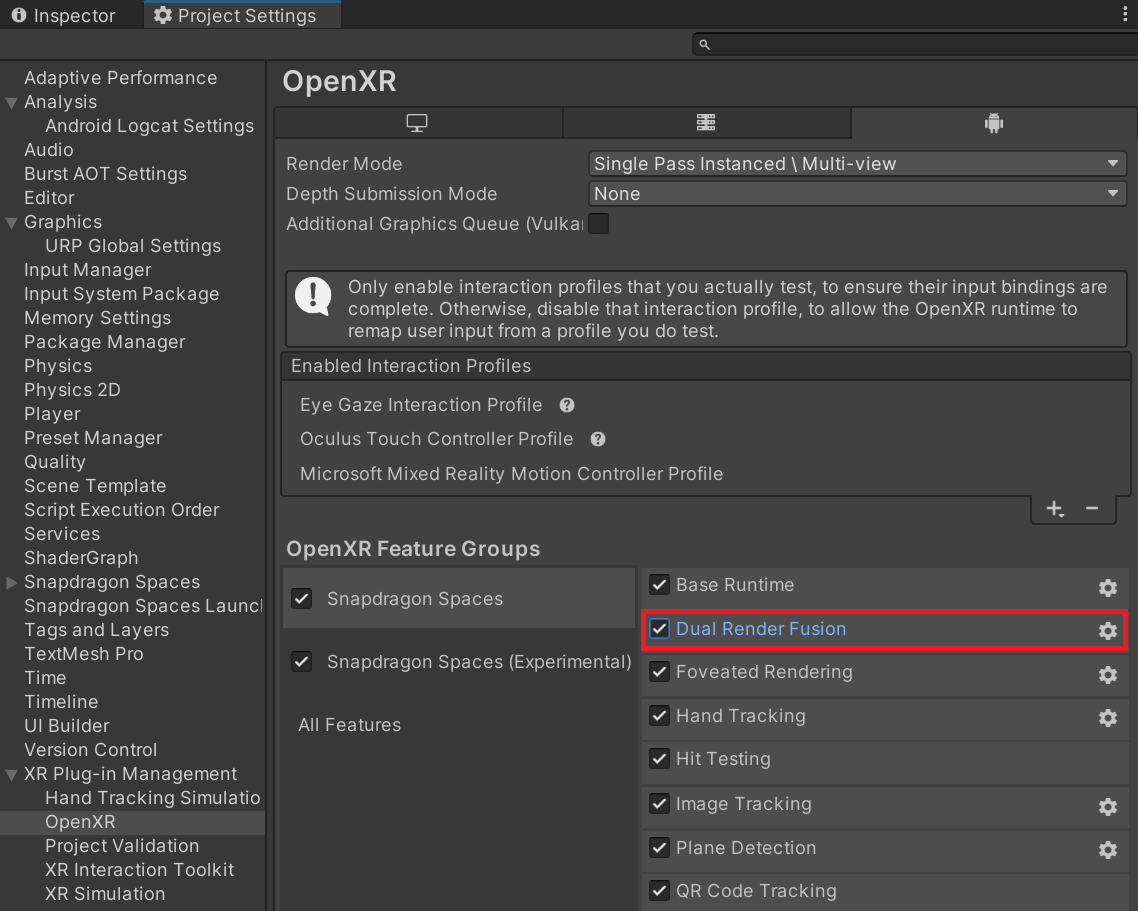The image size is (1138, 911).
Task: Open Hand Tracking settings gear
Action: [1108, 718]
